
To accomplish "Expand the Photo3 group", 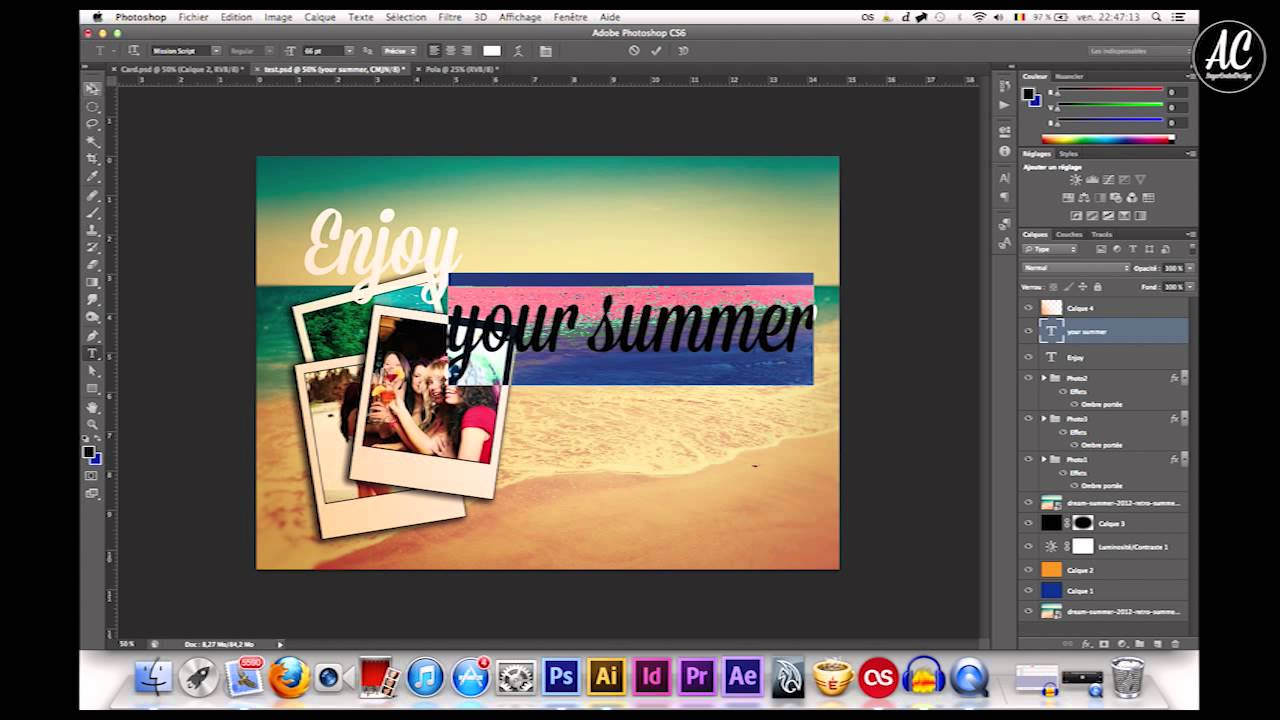I will coord(1044,418).
